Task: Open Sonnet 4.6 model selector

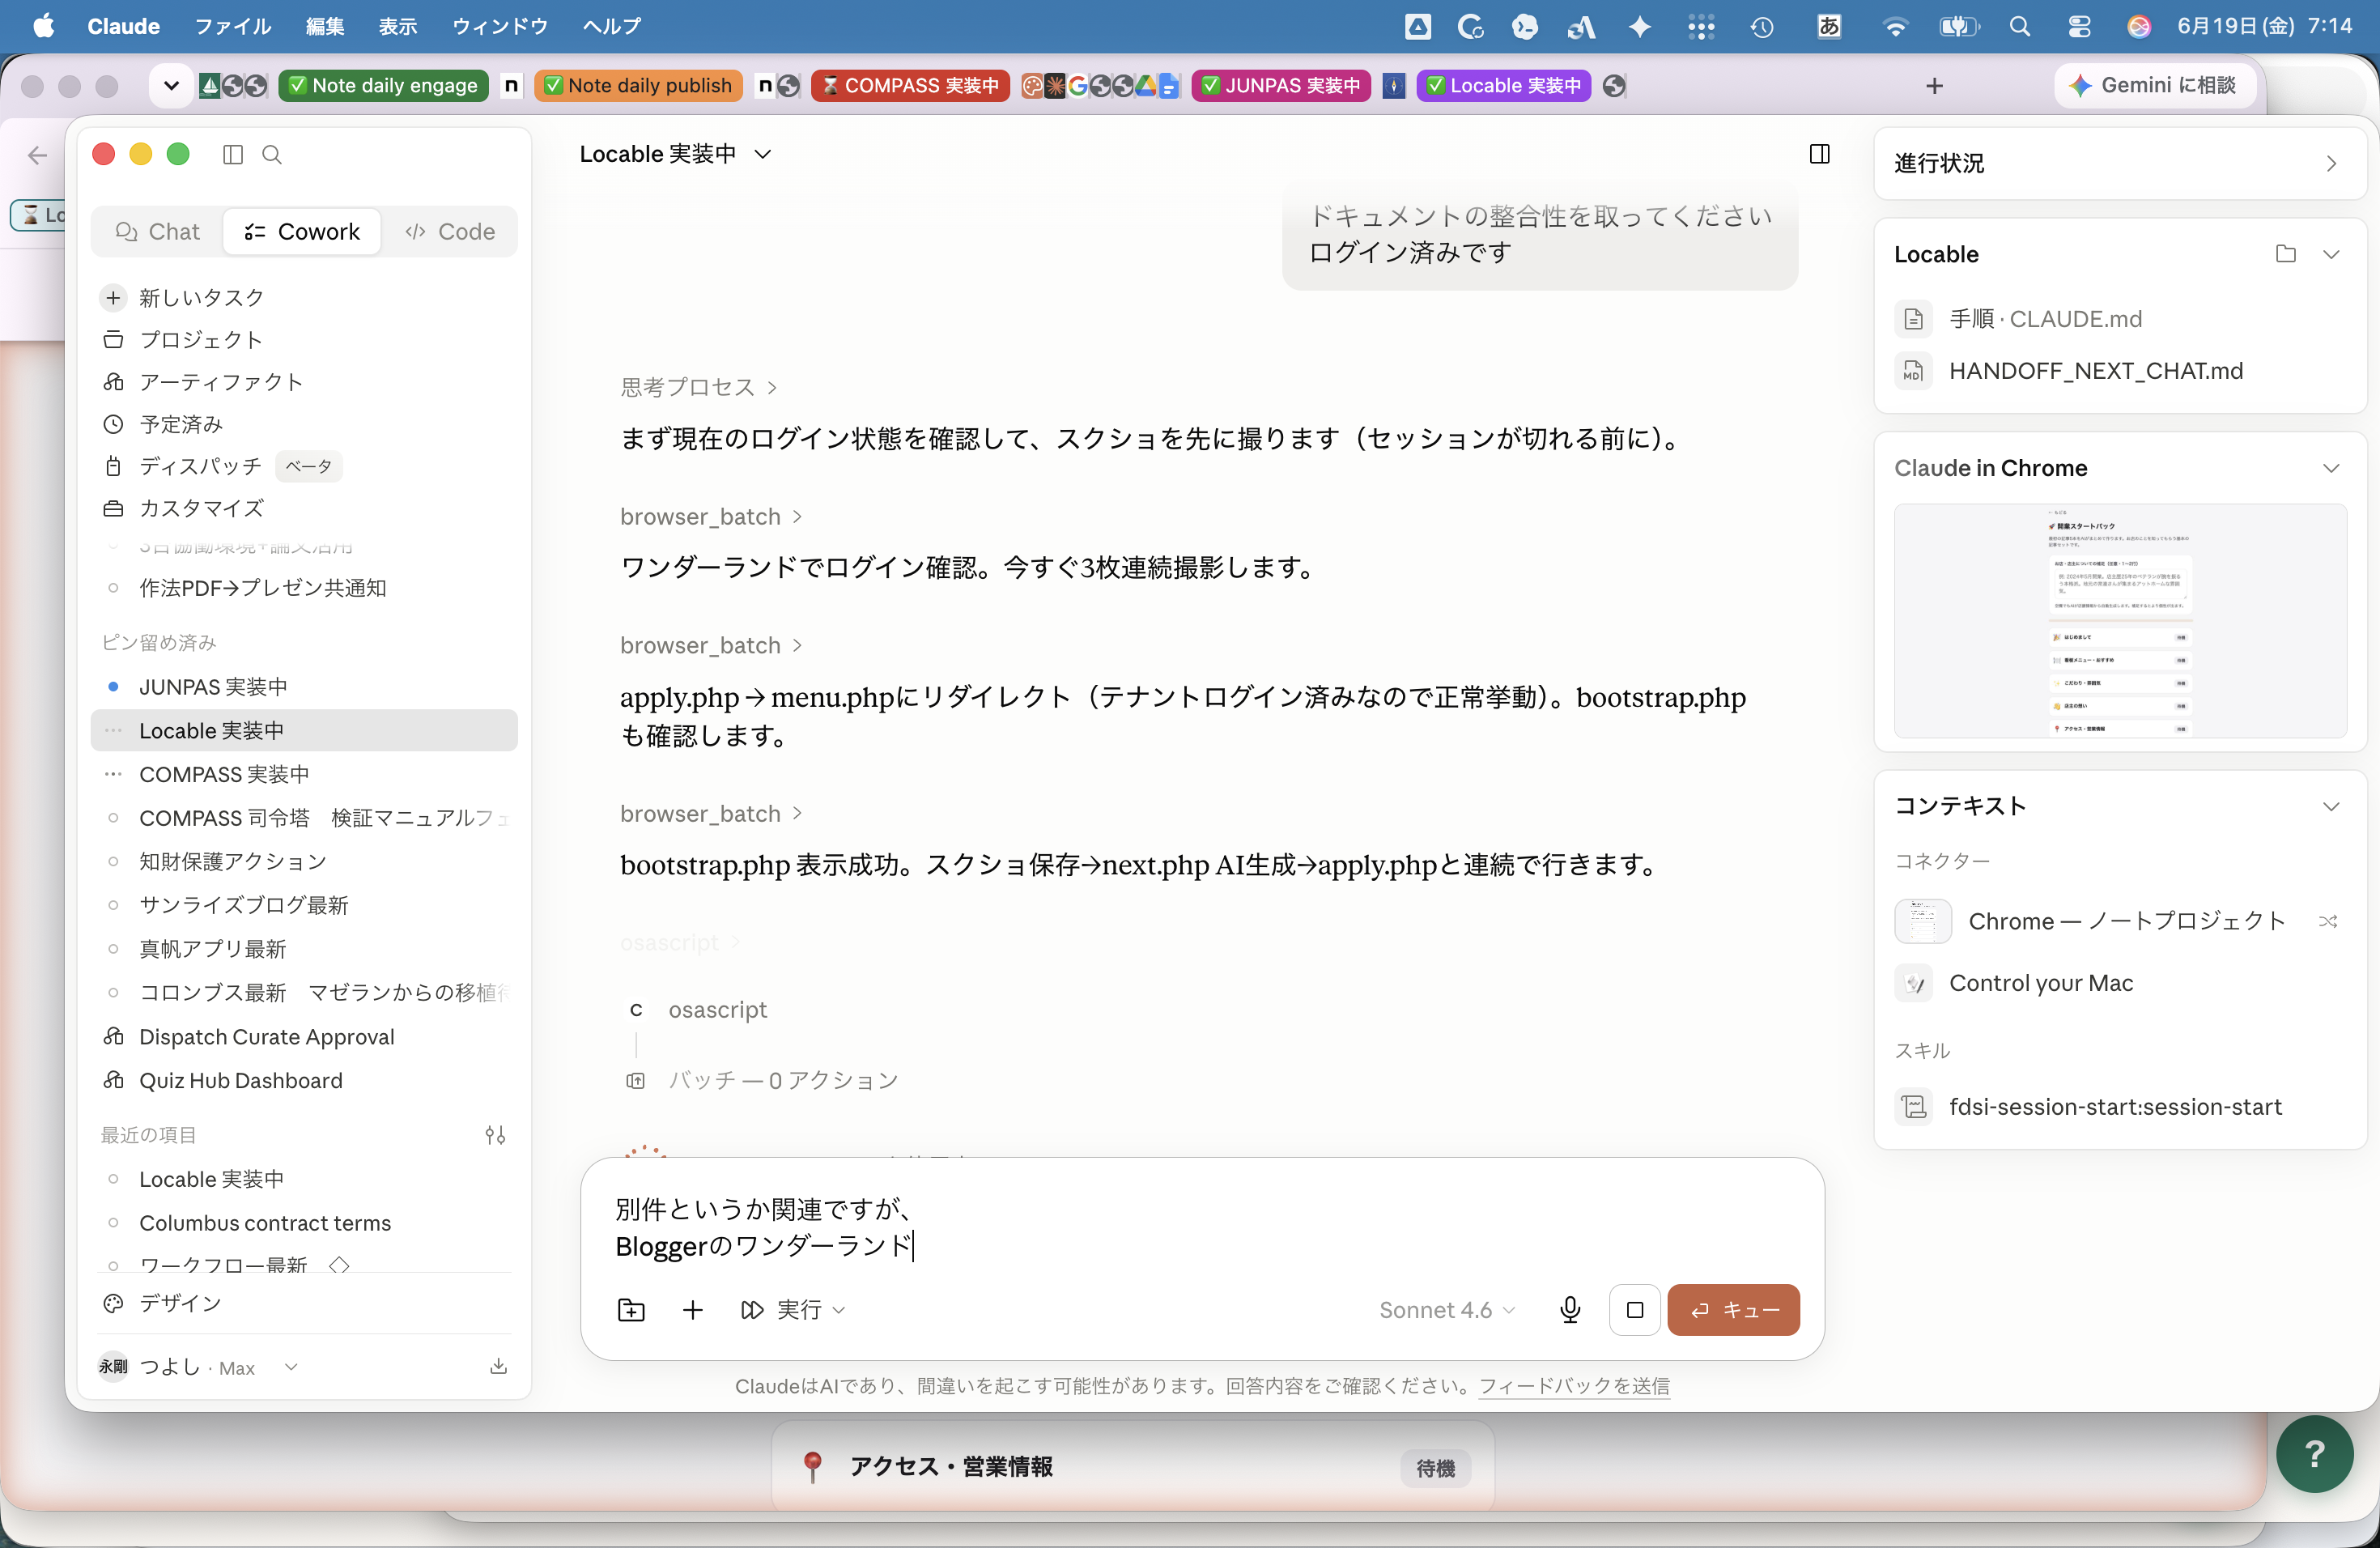Action: [1447, 1310]
